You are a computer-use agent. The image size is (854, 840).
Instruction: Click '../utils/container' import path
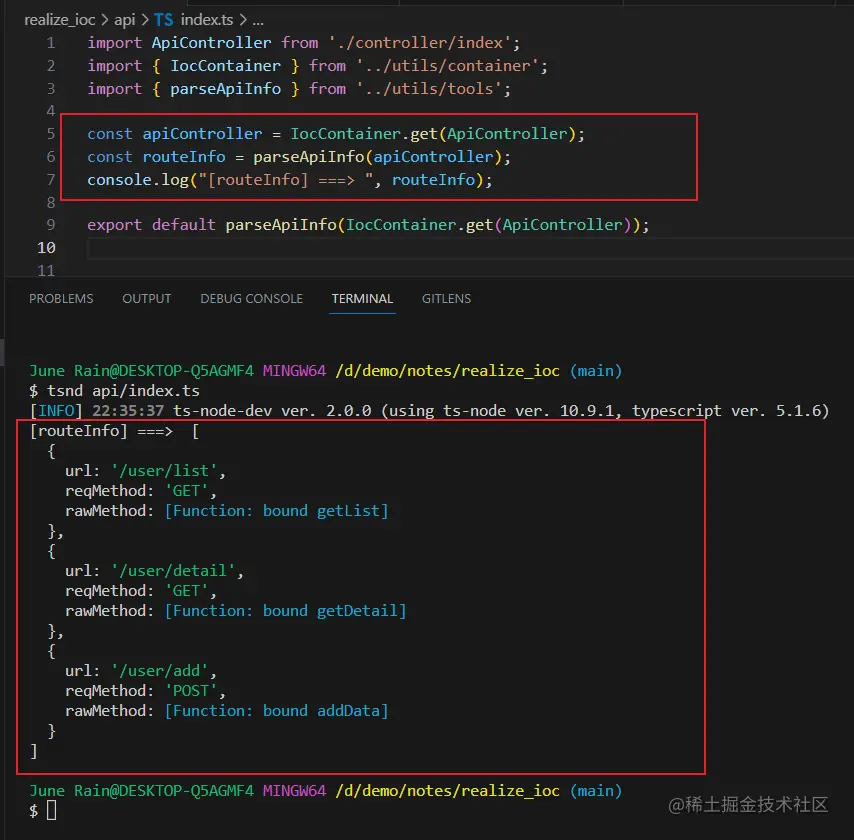click(447, 65)
